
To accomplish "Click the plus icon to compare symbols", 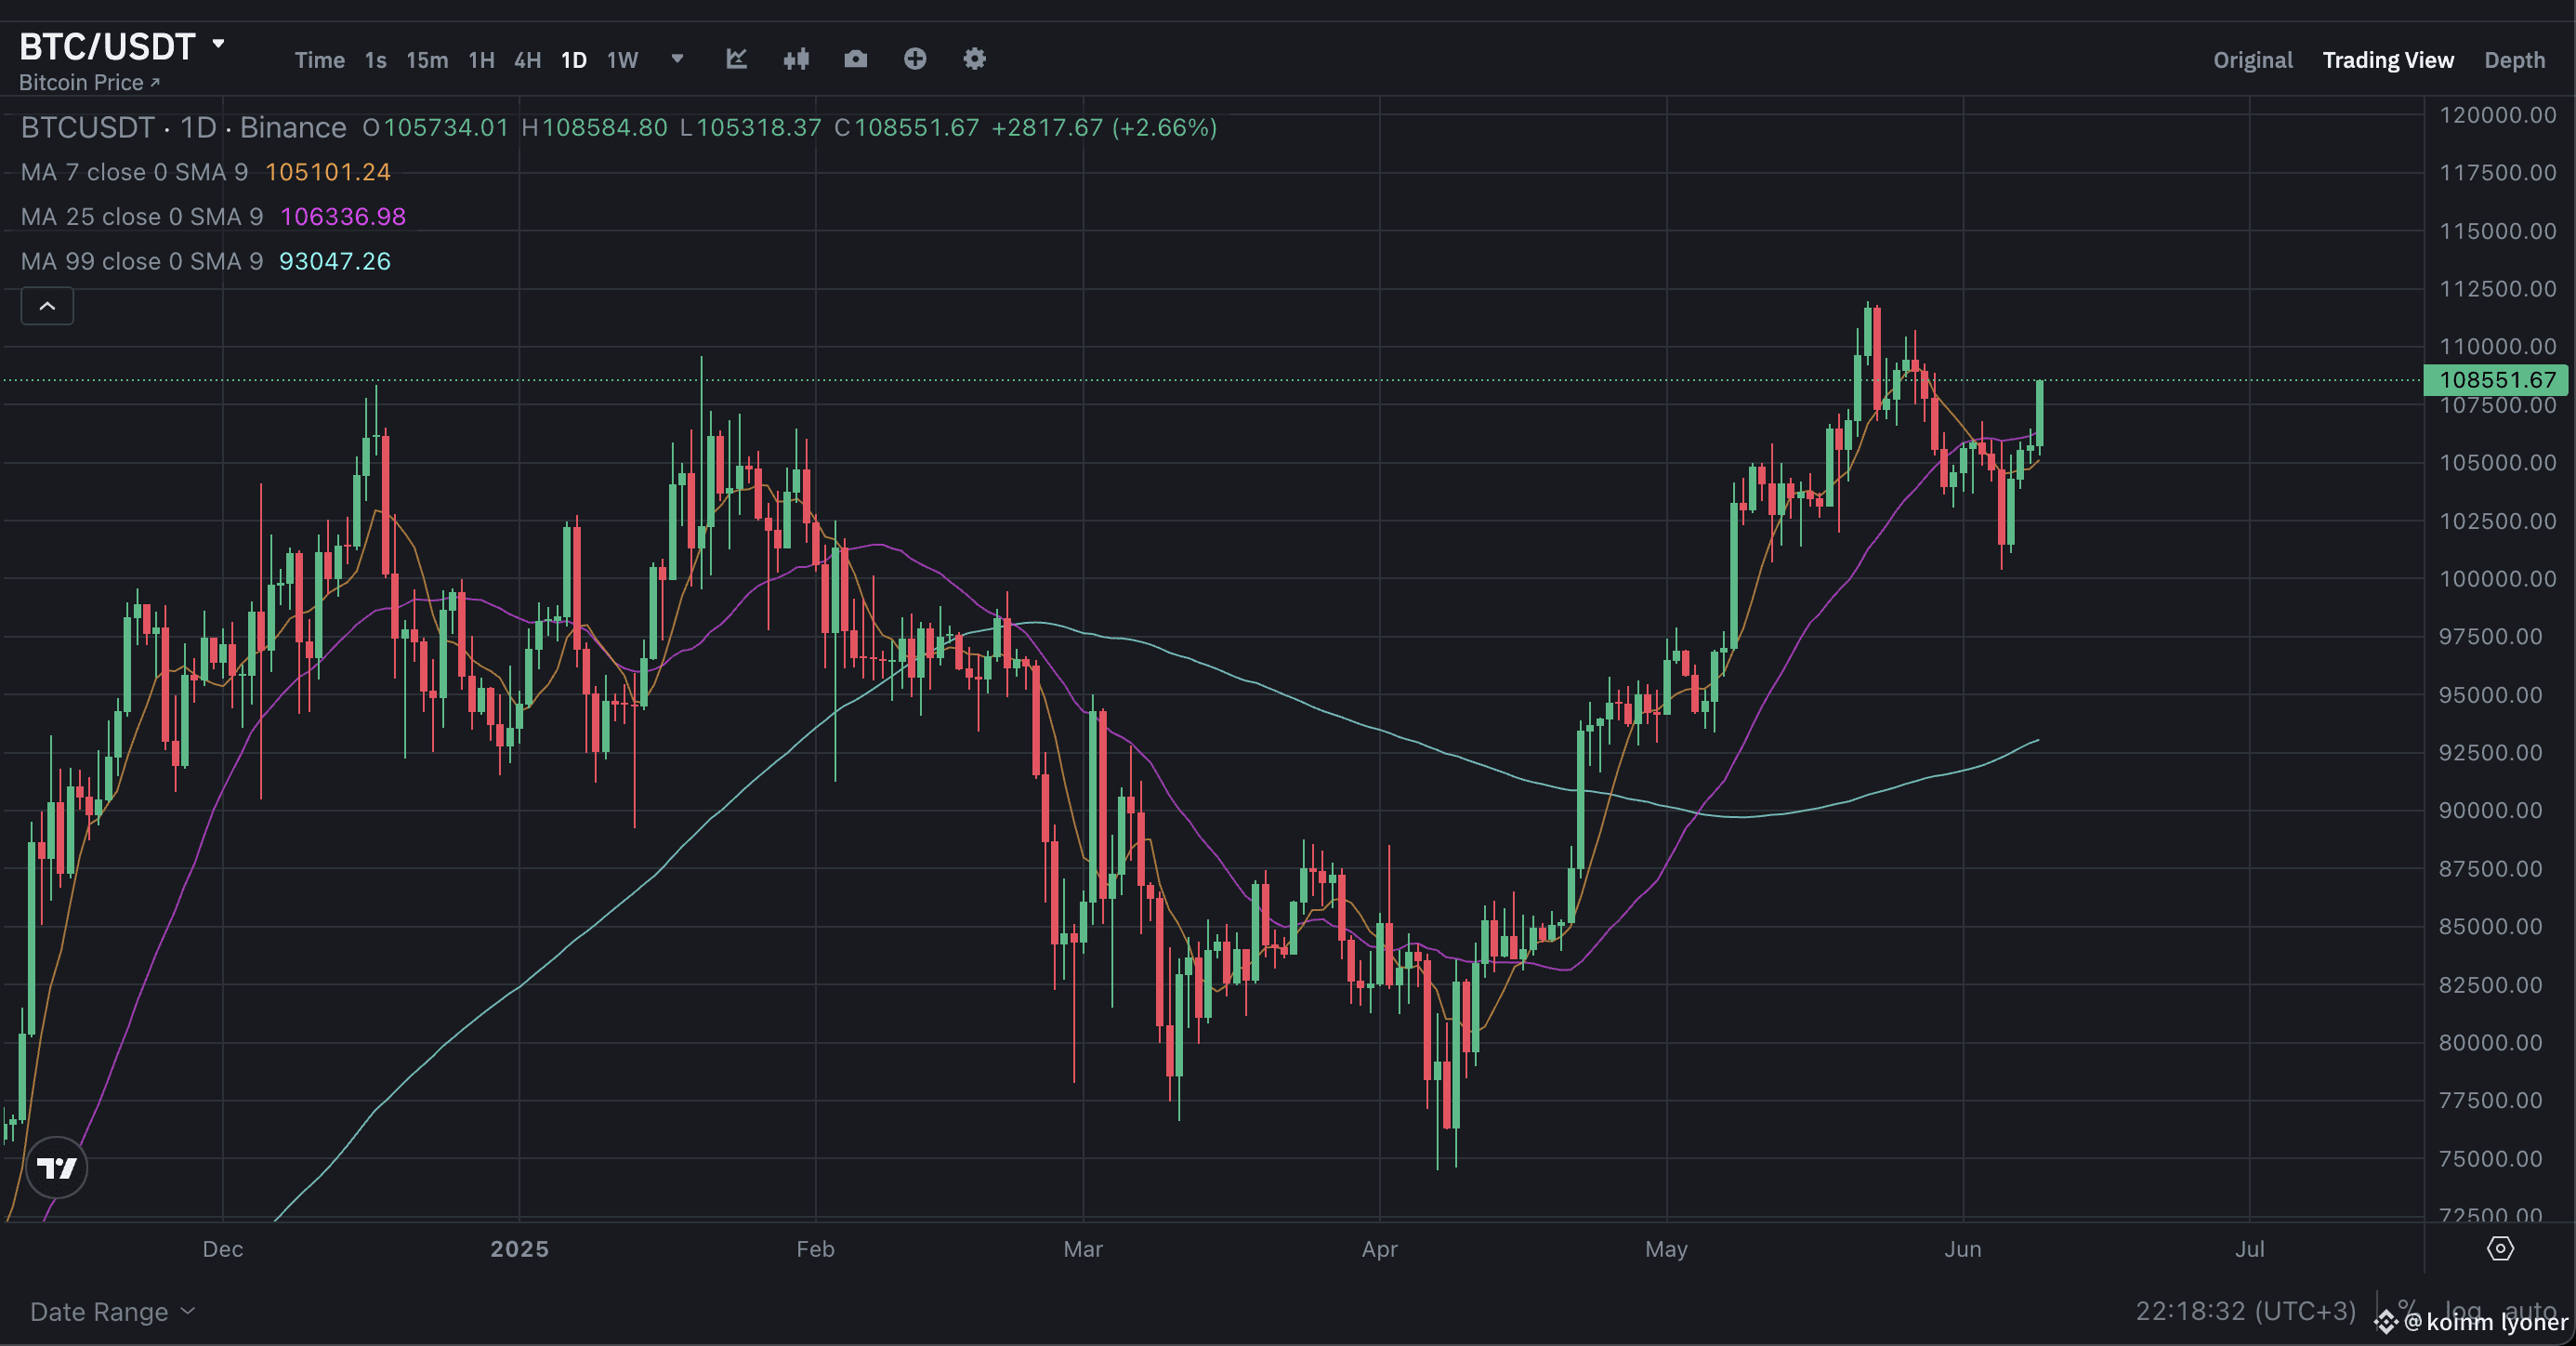I will 915,59.
